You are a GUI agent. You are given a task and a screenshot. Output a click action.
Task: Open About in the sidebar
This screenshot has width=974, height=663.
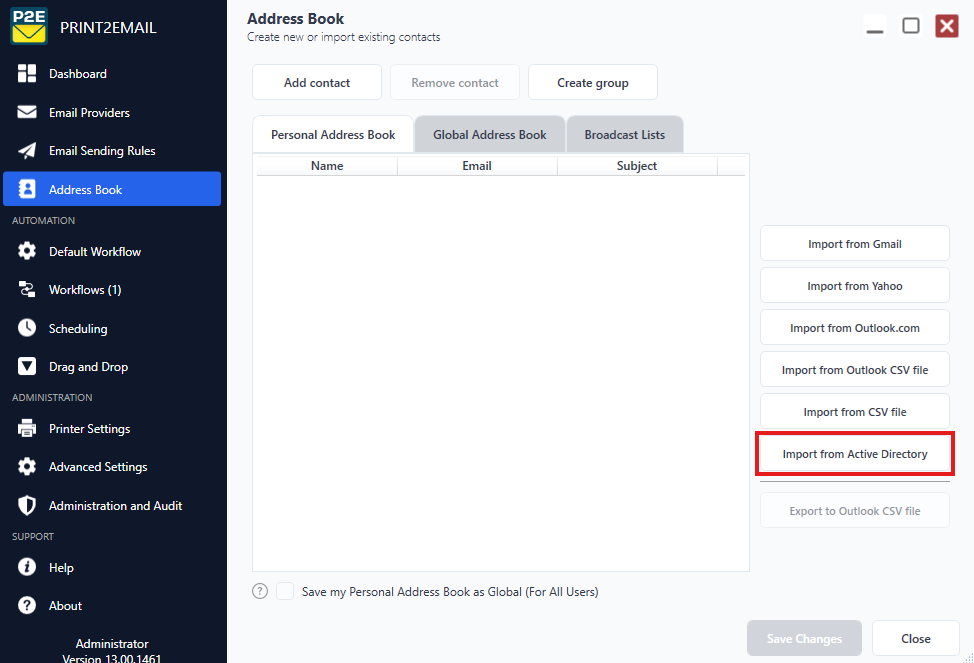point(112,605)
